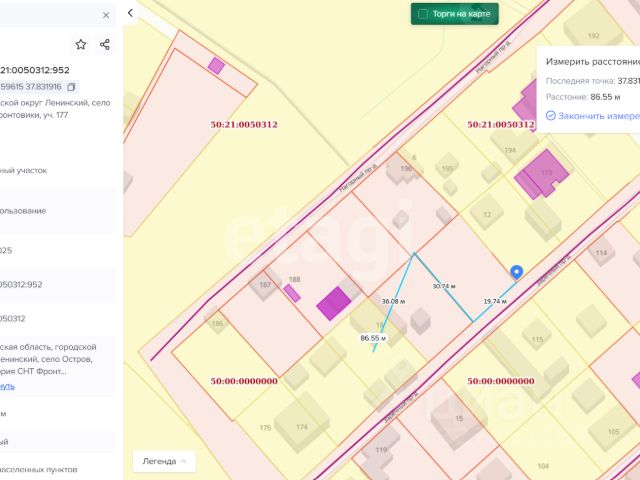Click building number 187 on map
The height and width of the screenshot is (480, 640).
point(265,284)
